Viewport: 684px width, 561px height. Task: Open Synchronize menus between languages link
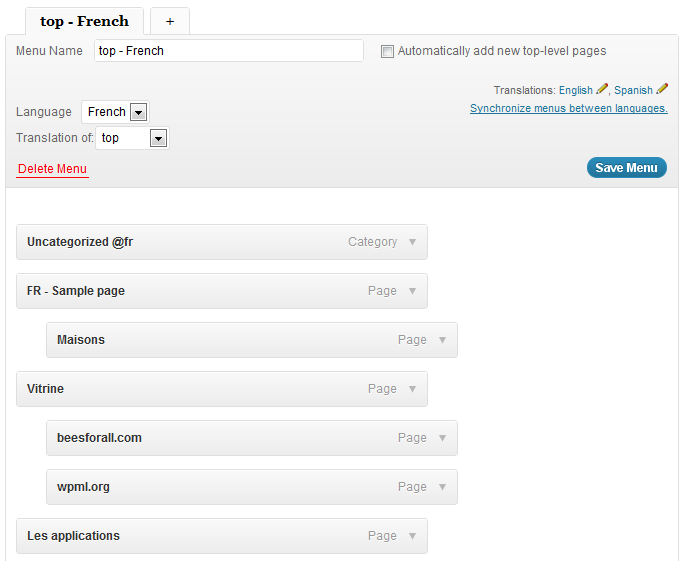click(569, 108)
